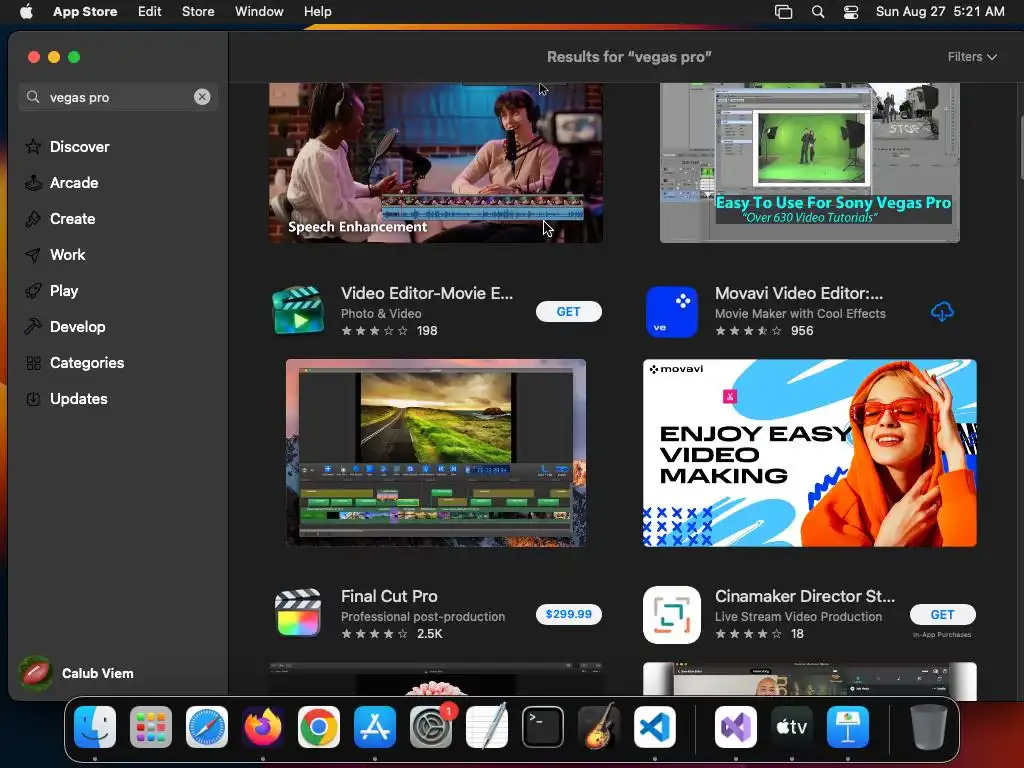The image size is (1024, 768).
Task: Open Apple TV from the Dock
Action: pos(792,727)
